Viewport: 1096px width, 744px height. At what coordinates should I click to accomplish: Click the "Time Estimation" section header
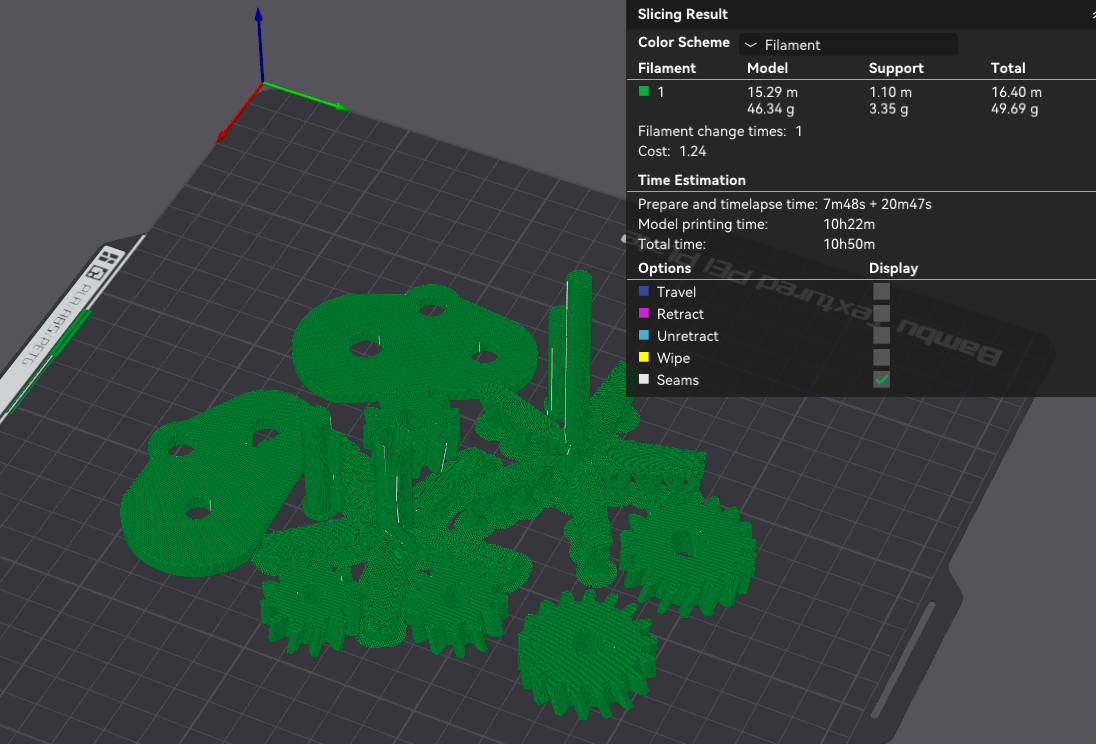click(x=691, y=180)
